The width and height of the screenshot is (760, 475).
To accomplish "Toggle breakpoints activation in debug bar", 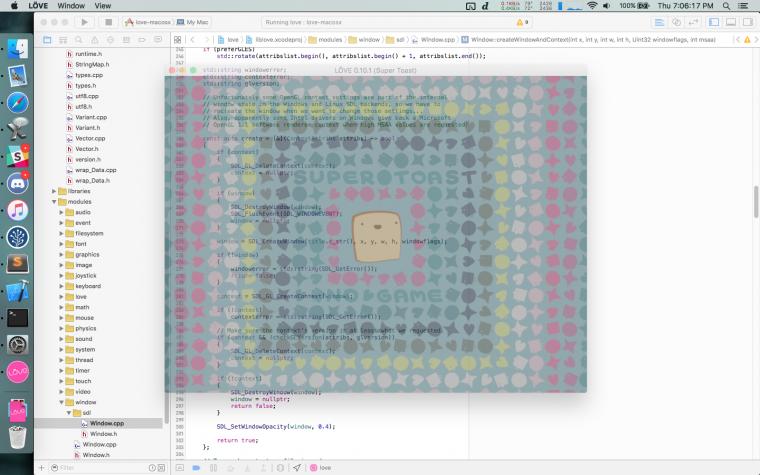I will 196,468.
